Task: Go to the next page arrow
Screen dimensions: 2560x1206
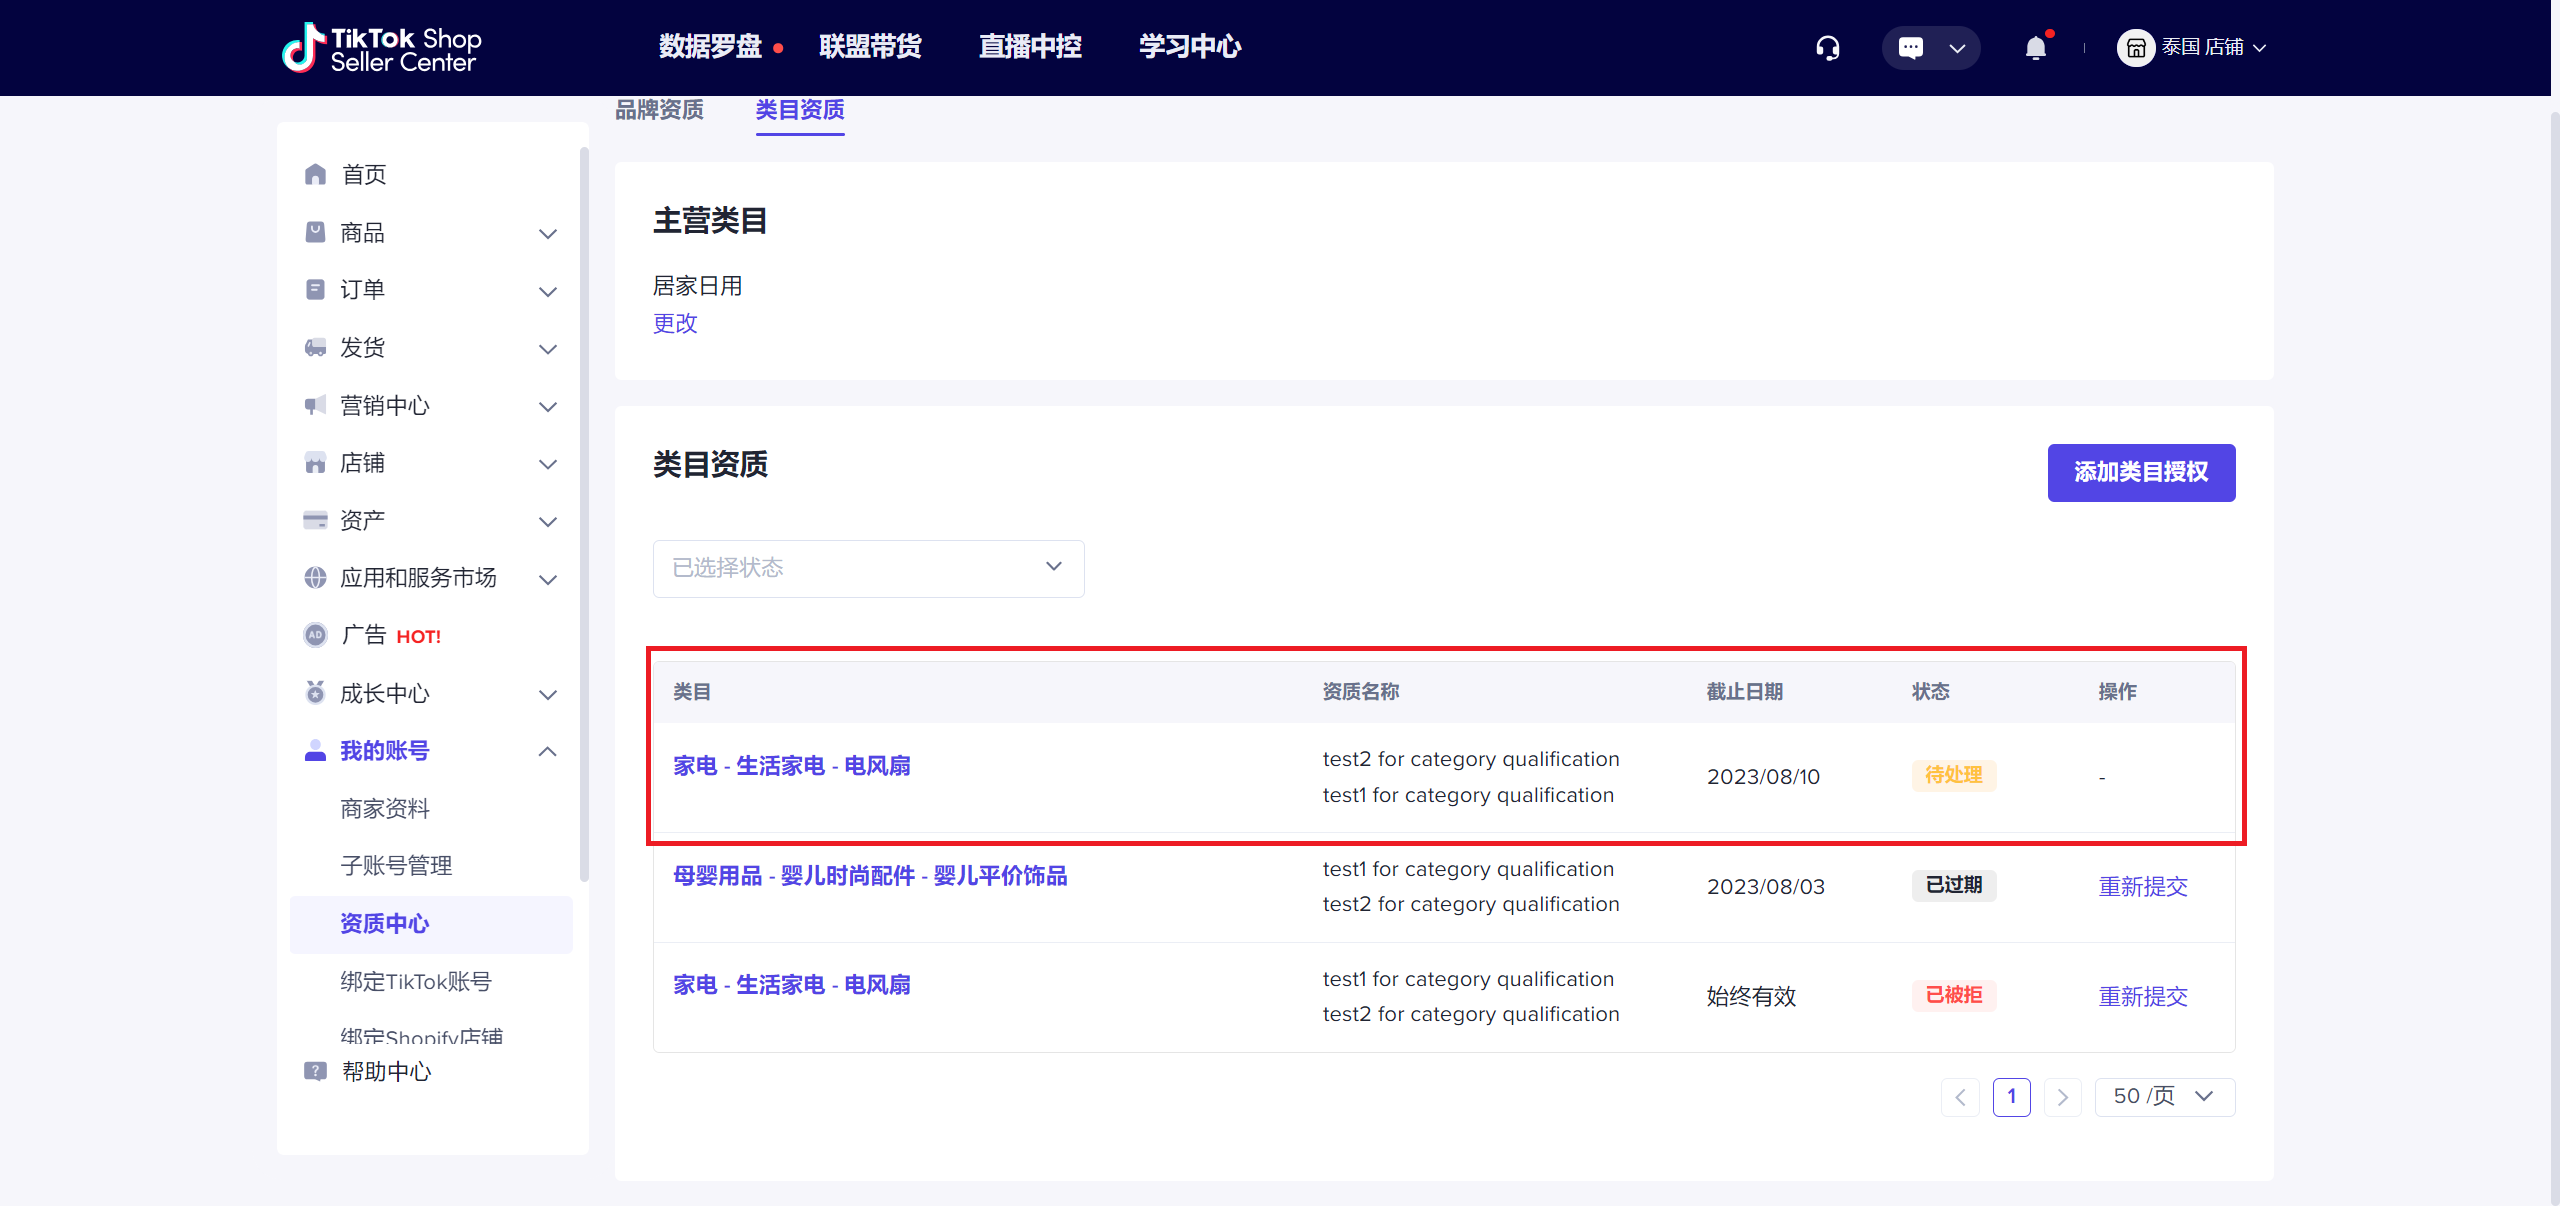Action: (x=2062, y=1097)
